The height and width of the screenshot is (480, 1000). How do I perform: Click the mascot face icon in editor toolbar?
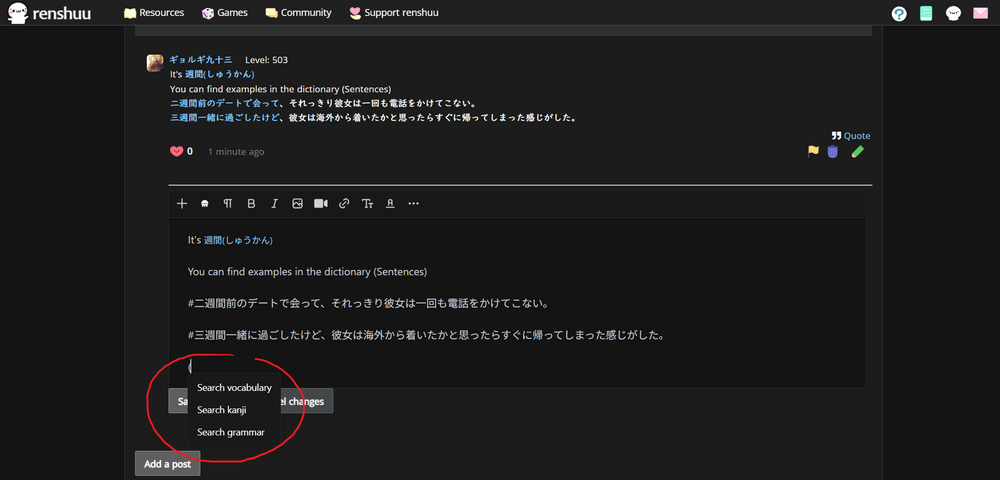(205, 204)
